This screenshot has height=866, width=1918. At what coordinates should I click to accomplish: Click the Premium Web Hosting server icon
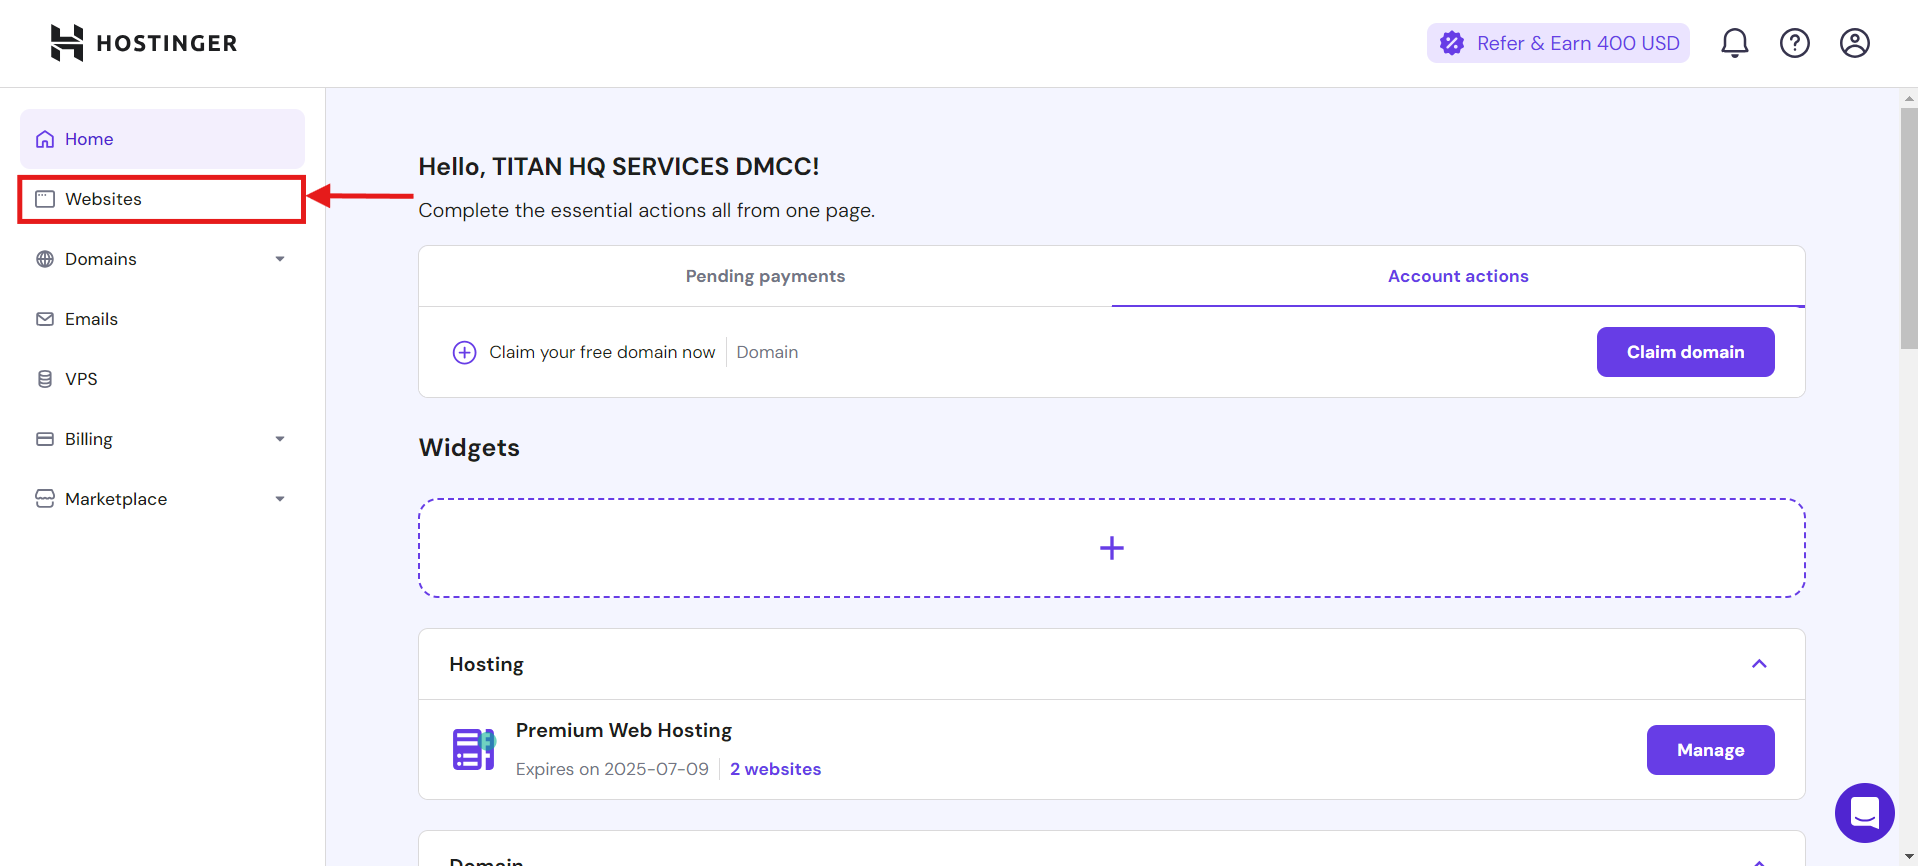click(474, 749)
